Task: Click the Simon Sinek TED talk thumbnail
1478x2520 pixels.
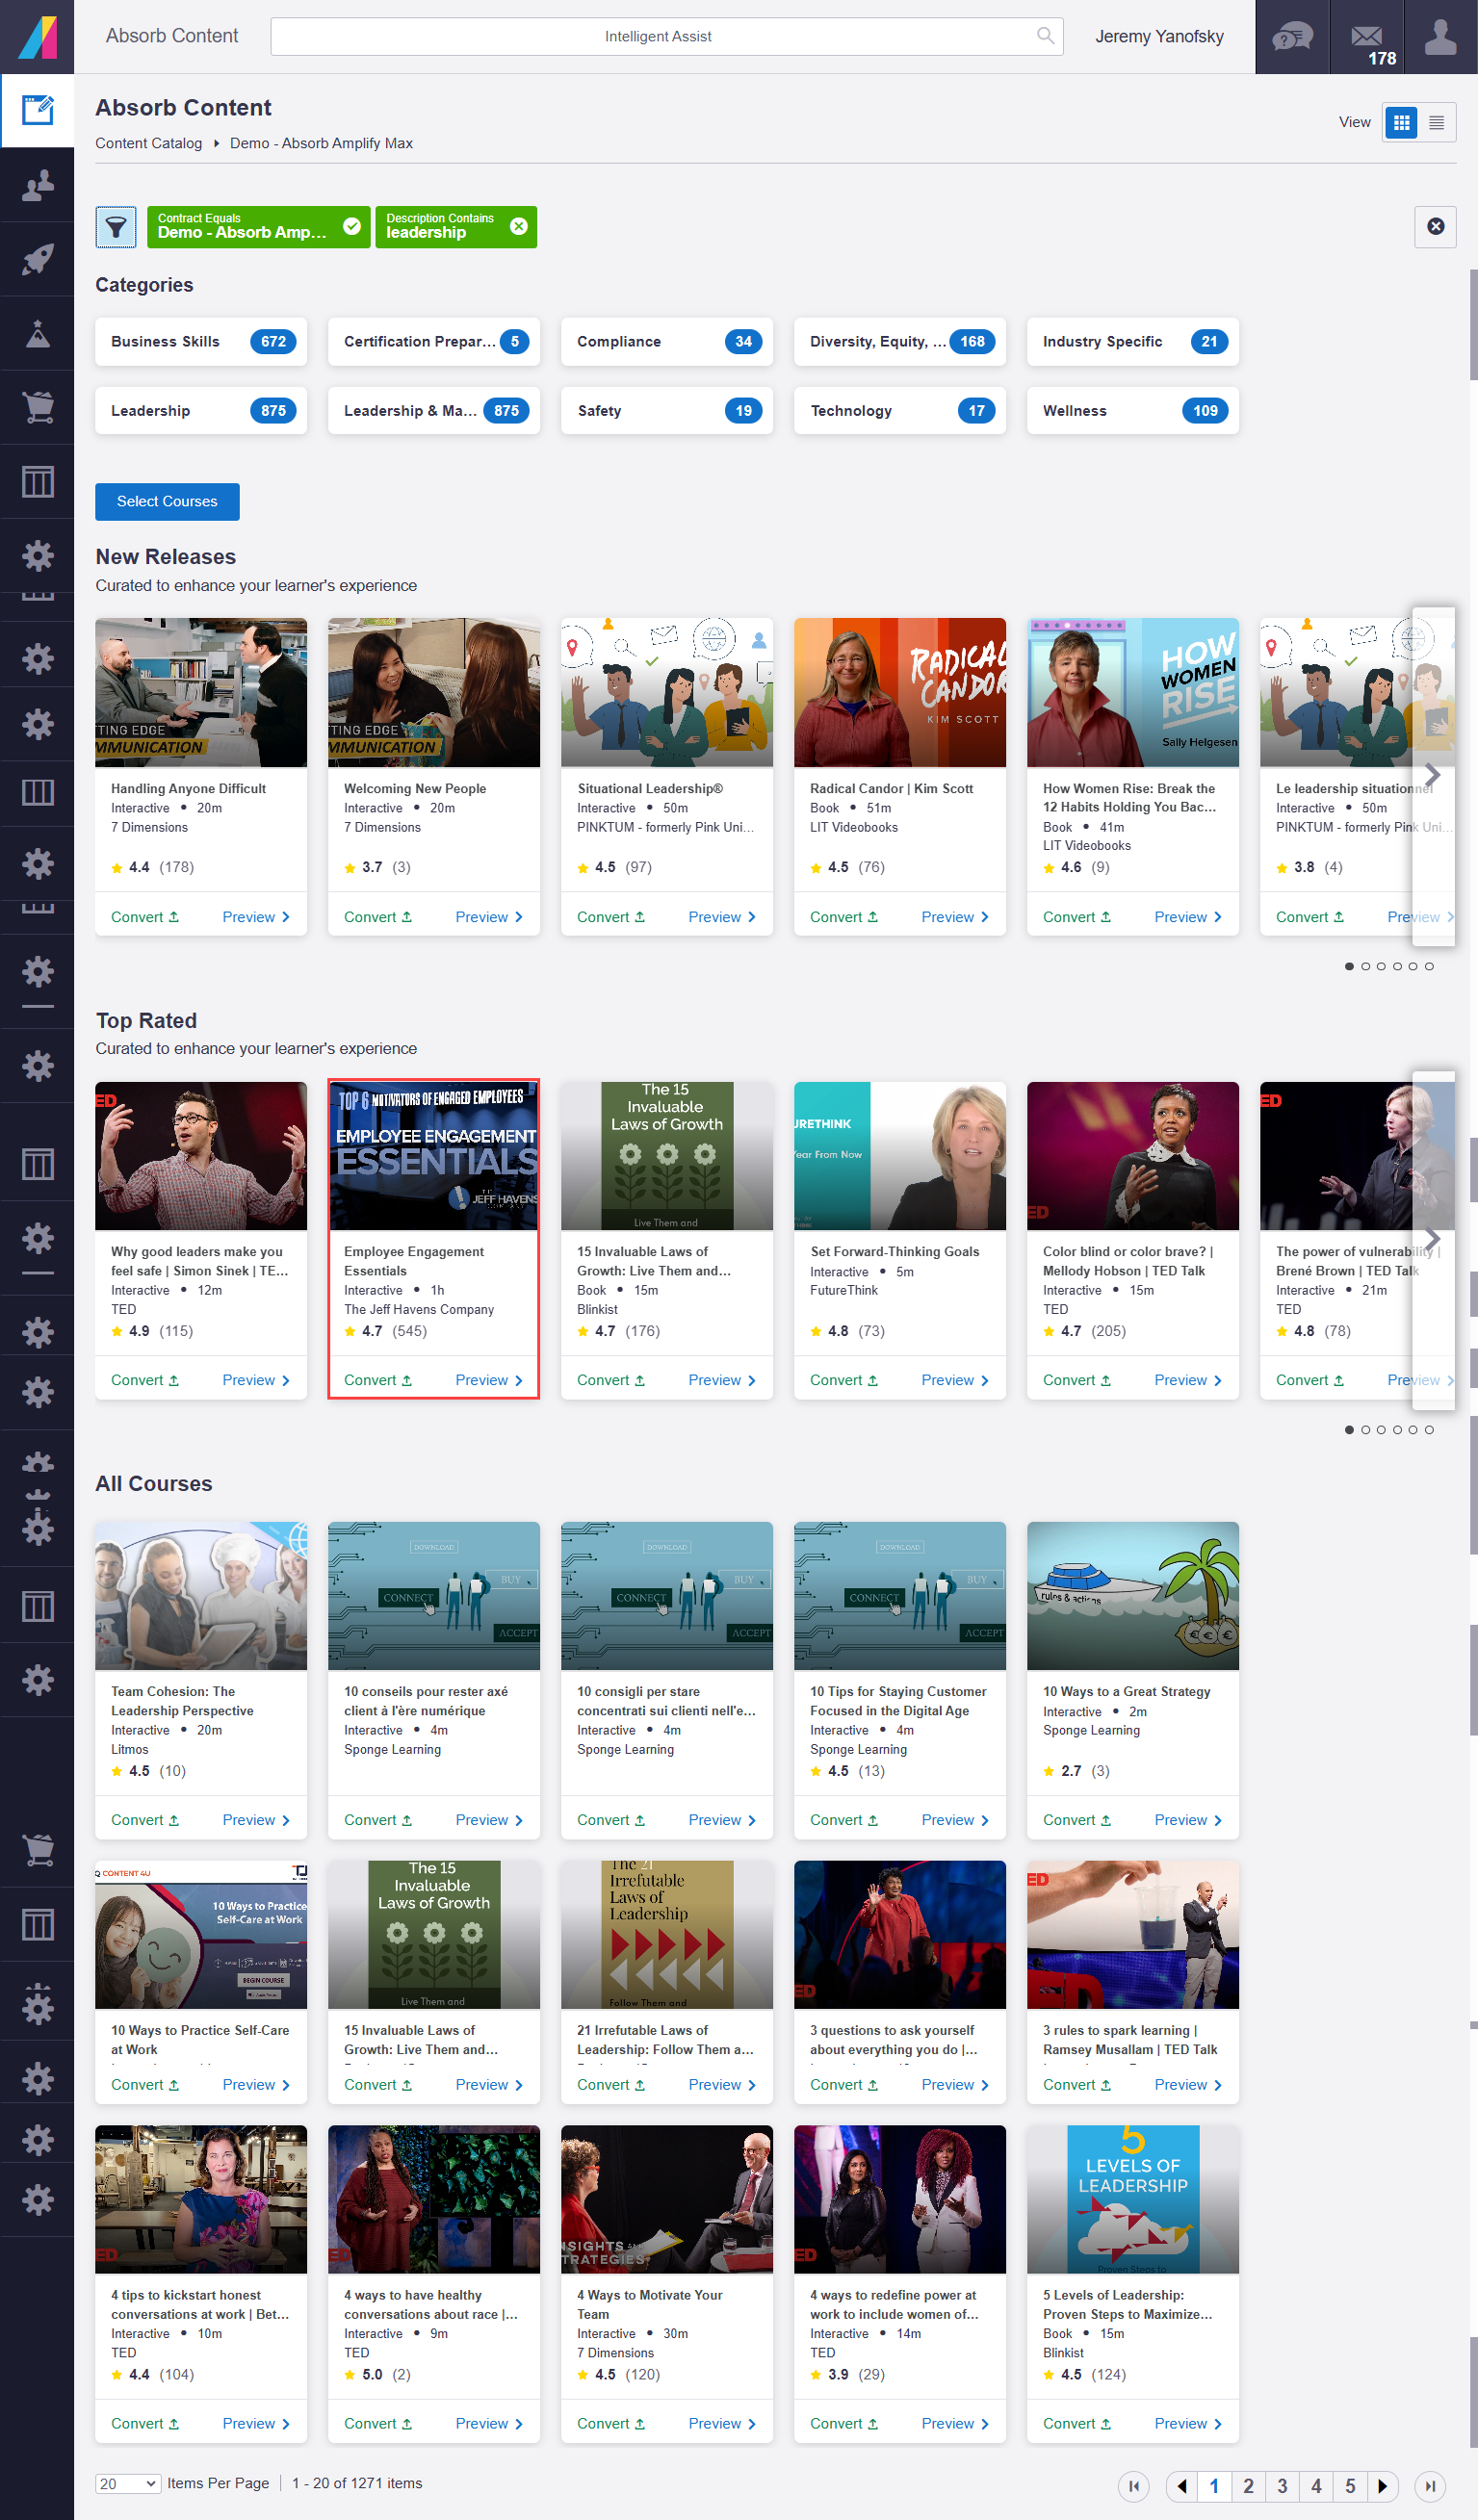Action: (x=201, y=1156)
